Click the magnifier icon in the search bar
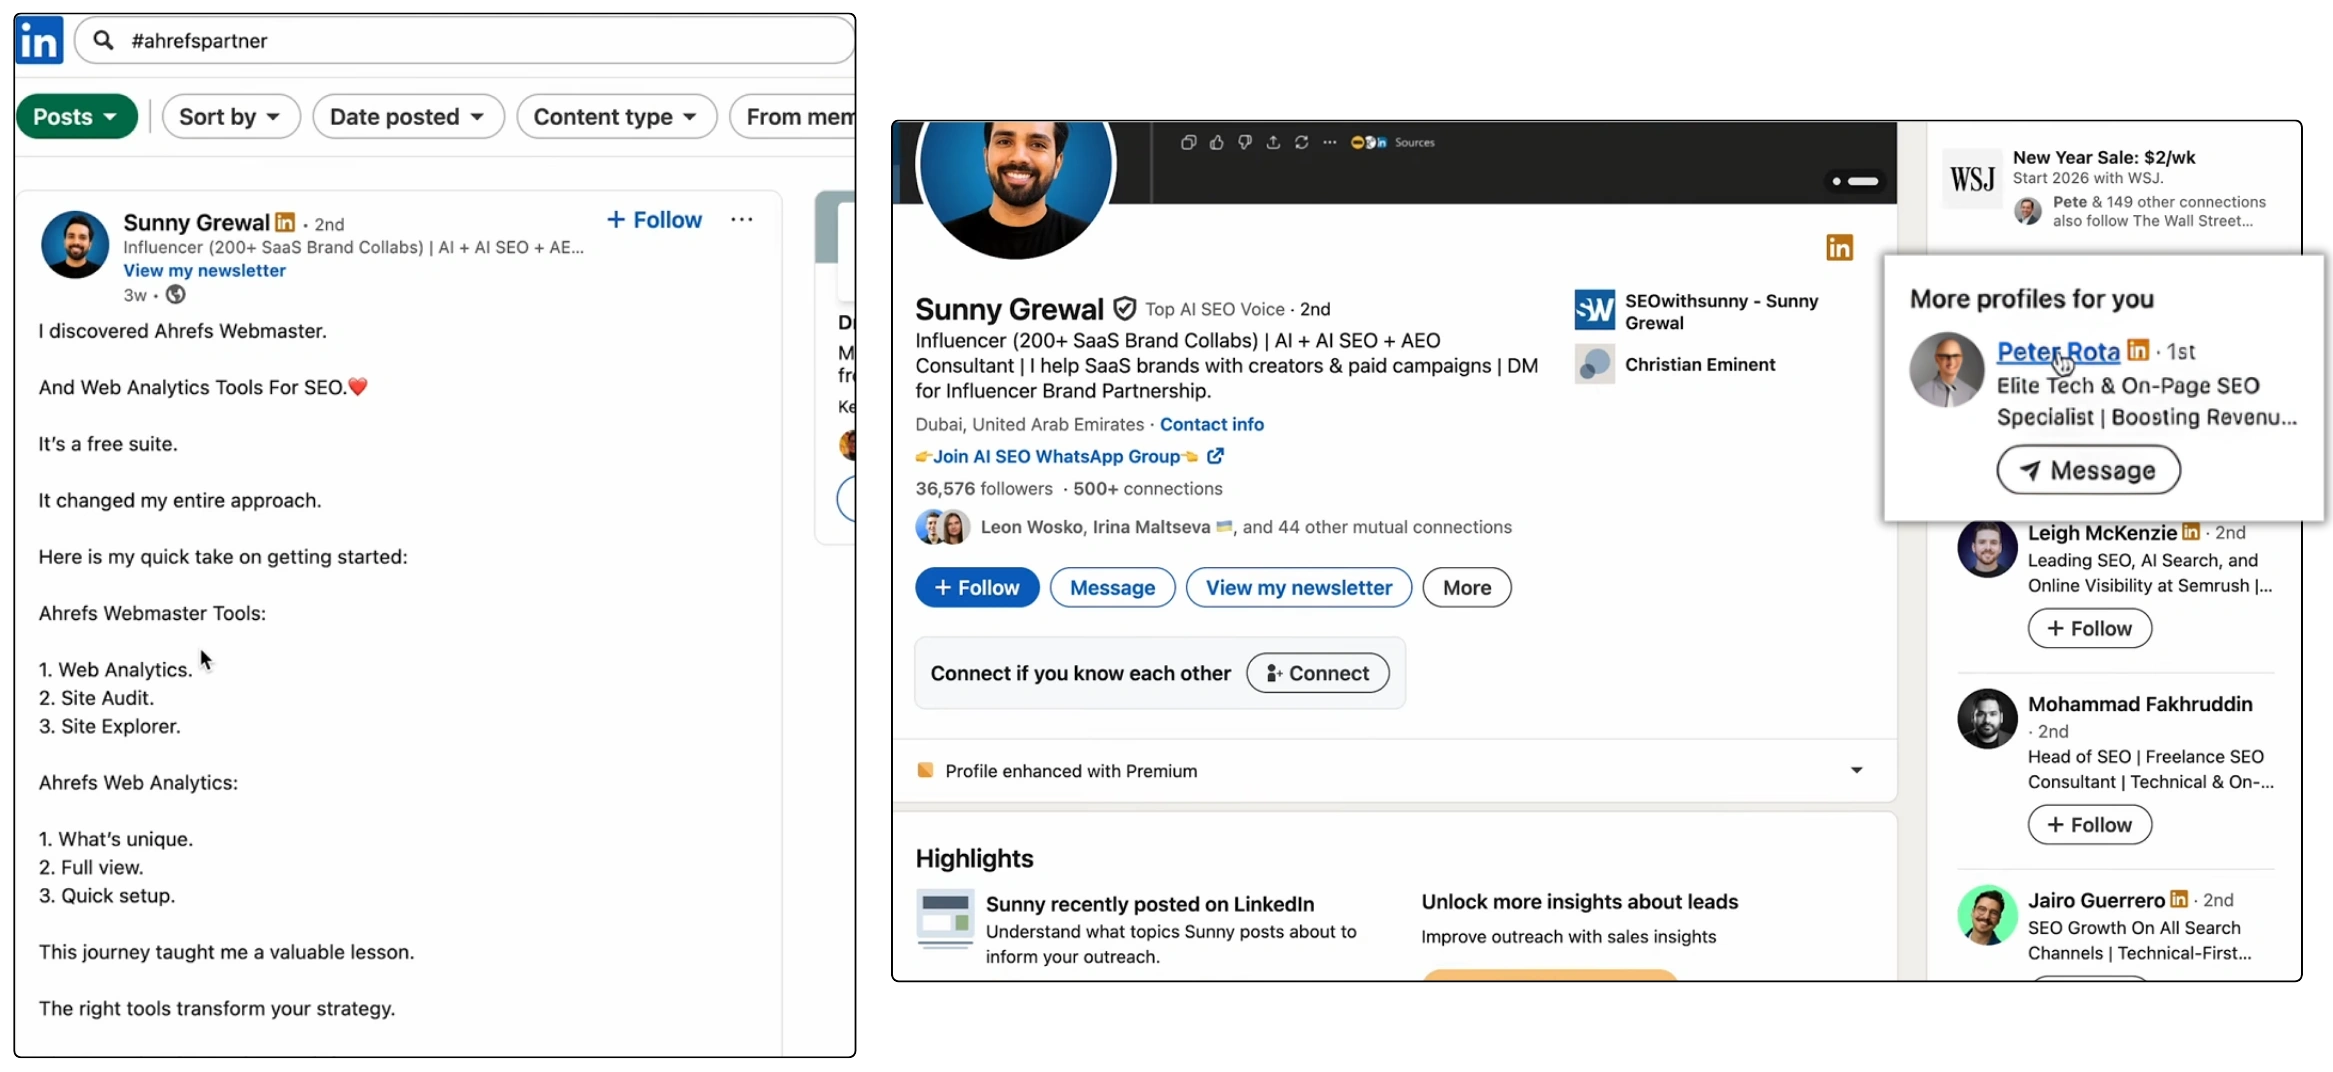This screenshot has height=1072, width=2333. (103, 40)
